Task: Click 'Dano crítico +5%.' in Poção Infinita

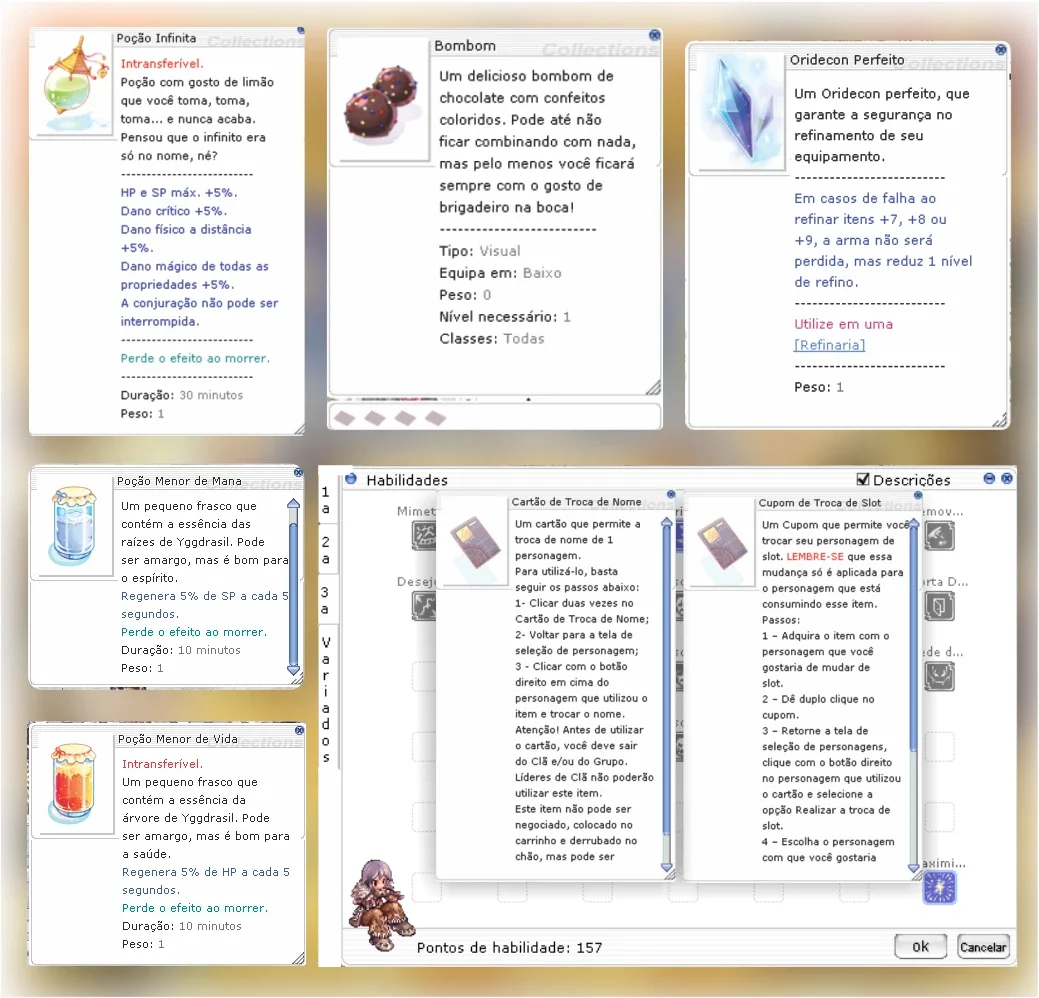Action: pyautogui.click(x=174, y=211)
